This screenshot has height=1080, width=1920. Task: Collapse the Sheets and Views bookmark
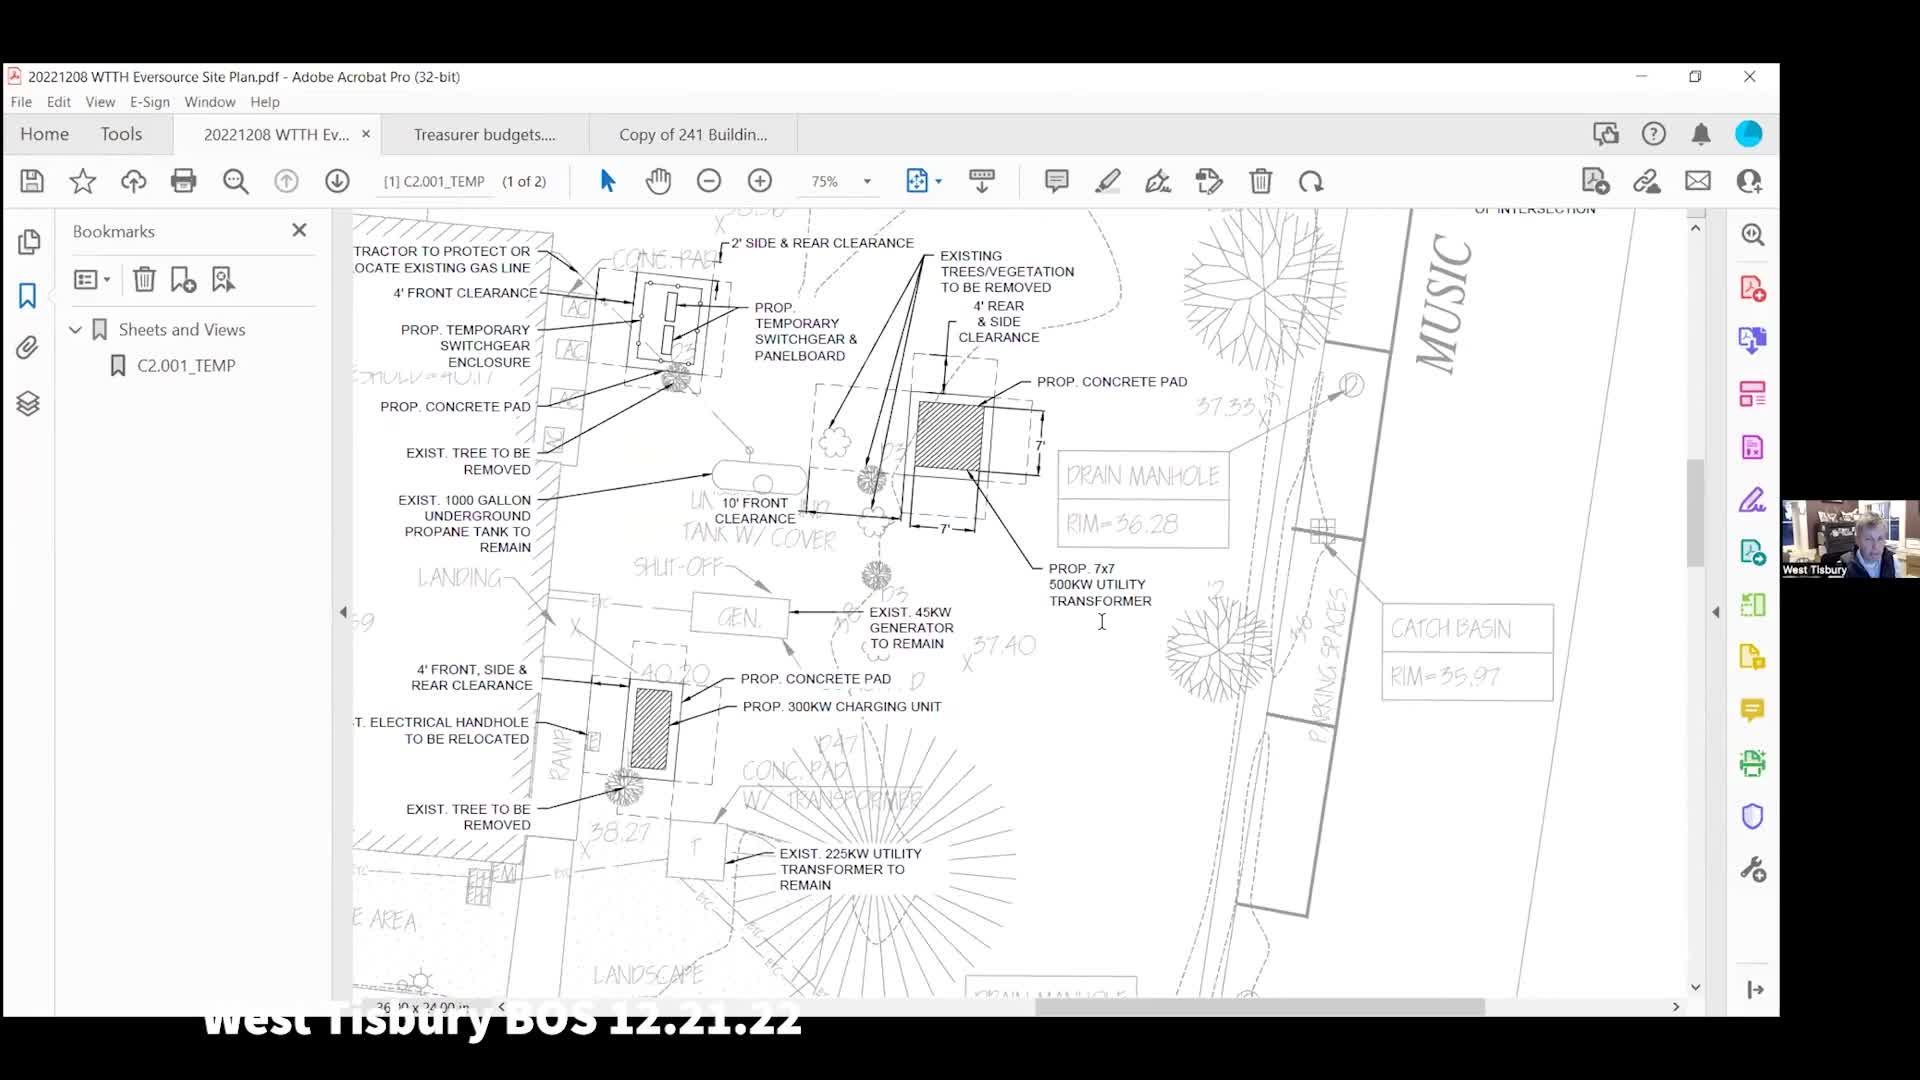[x=75, y=329]
